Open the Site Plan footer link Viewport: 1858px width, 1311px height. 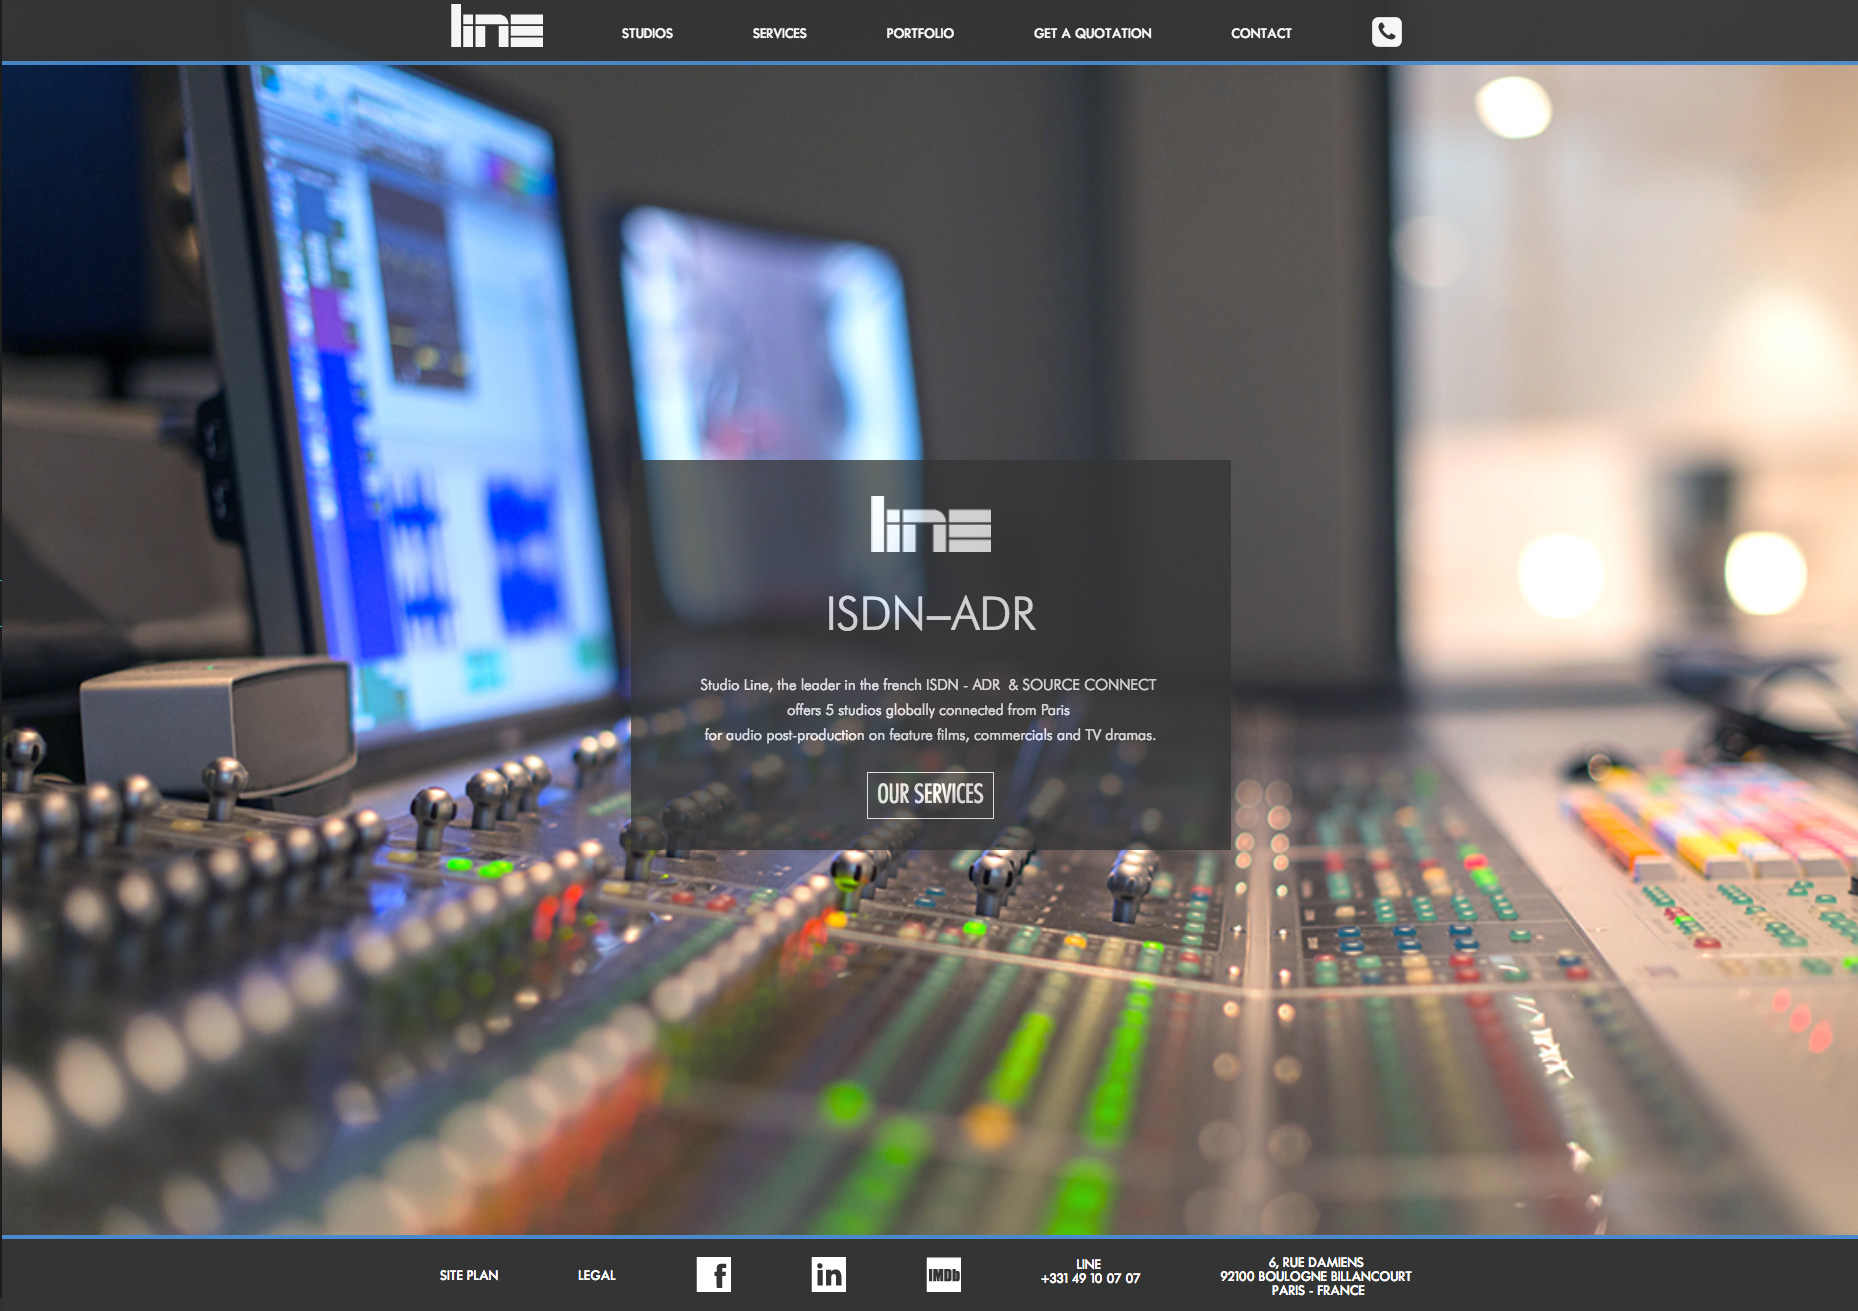pos(469,1275)
